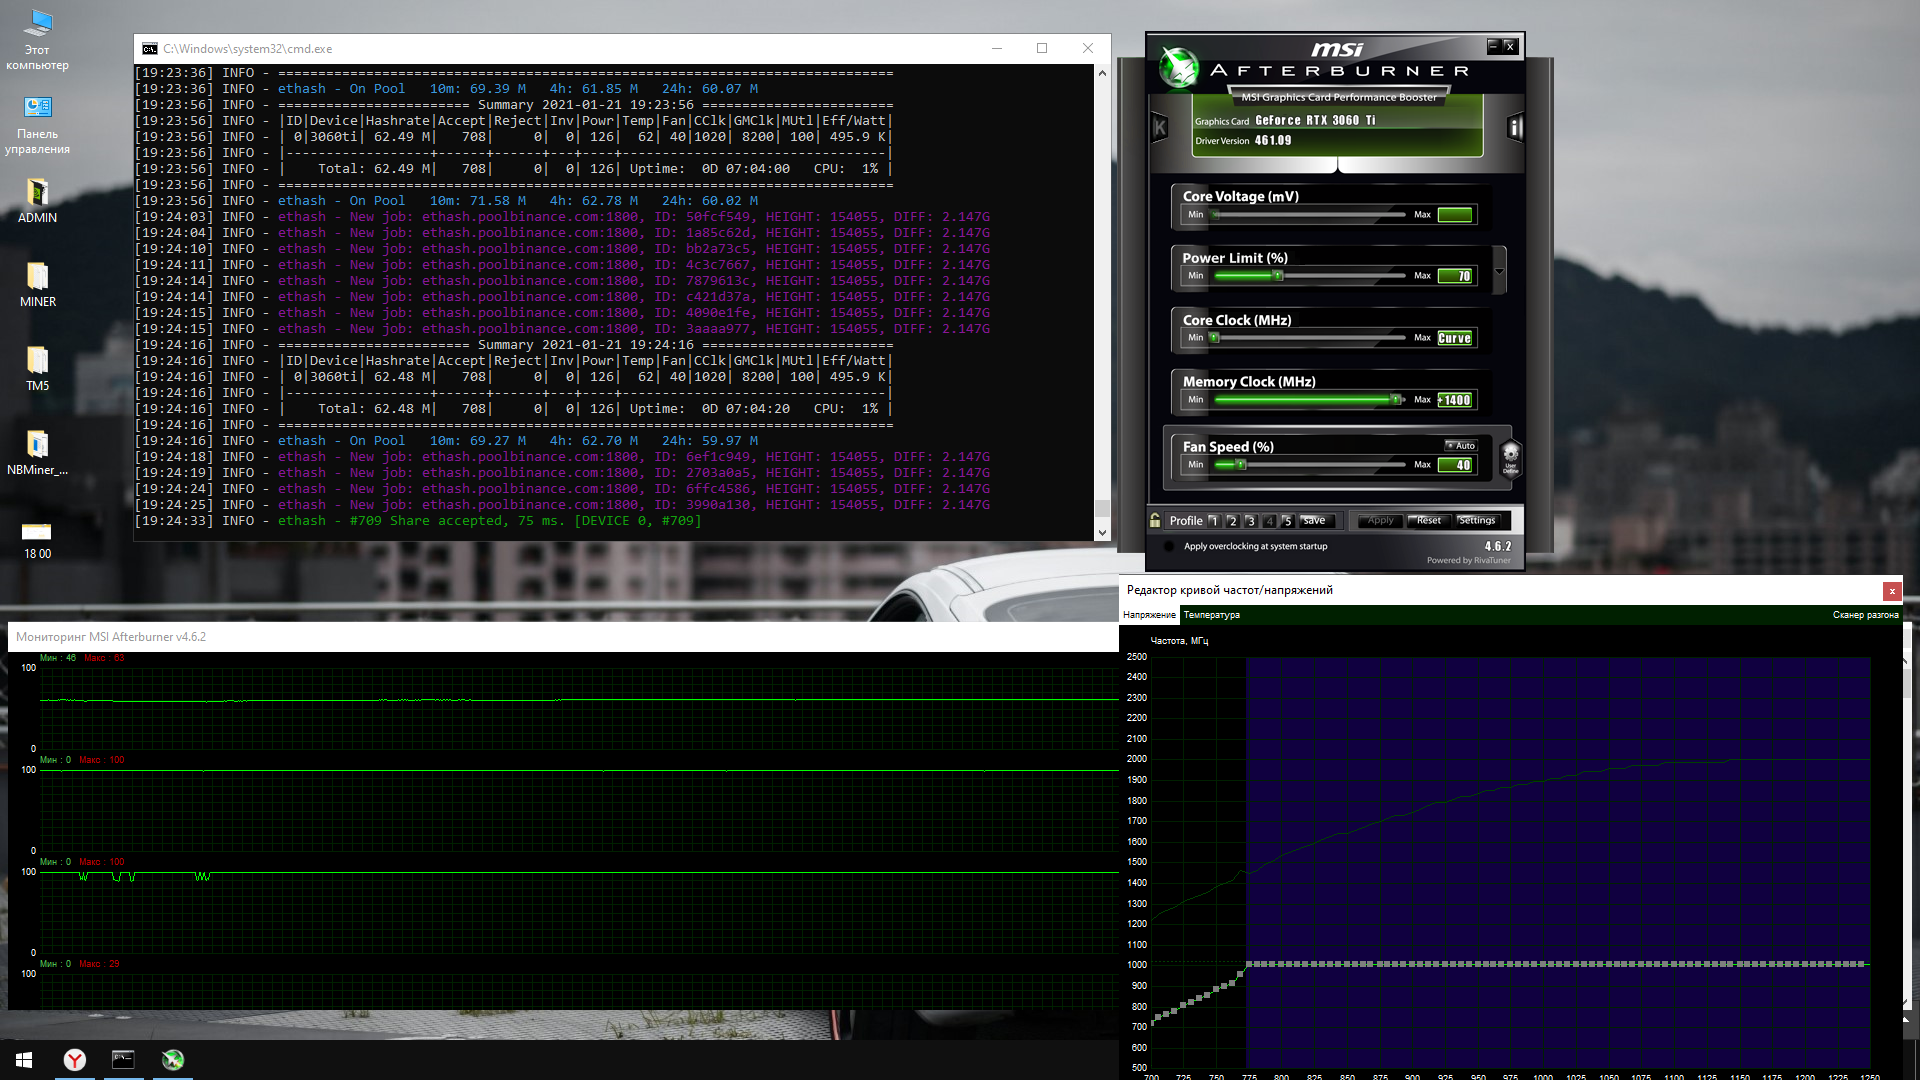Click the Memory Clock +1400 value field
1920x1080 pixels.
(x=1455, y=400)
